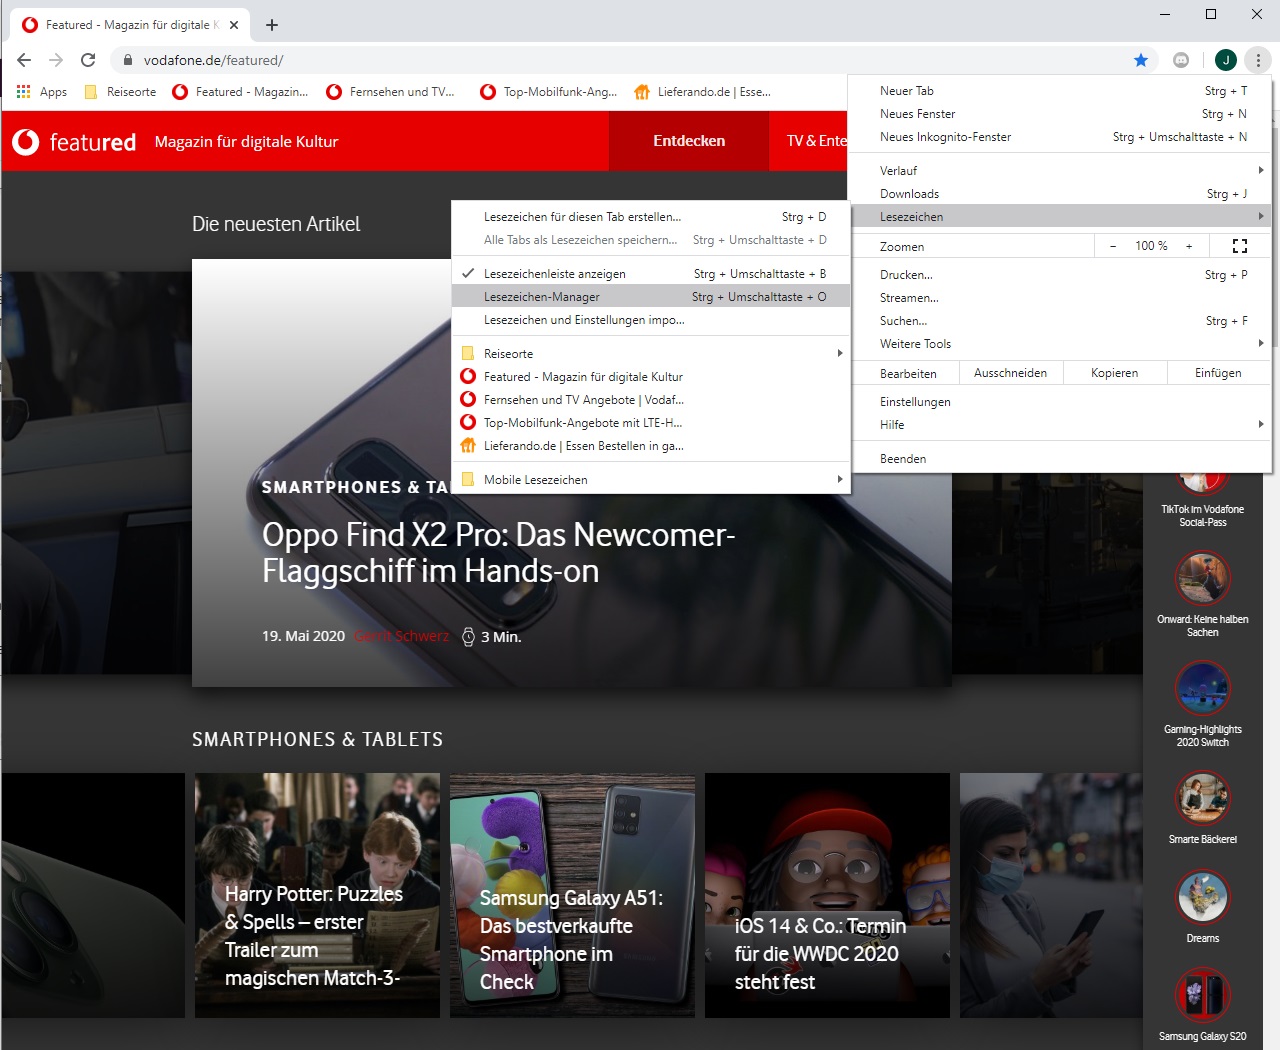
Task: Click the browser forward arrow
Action: [56, 60]
